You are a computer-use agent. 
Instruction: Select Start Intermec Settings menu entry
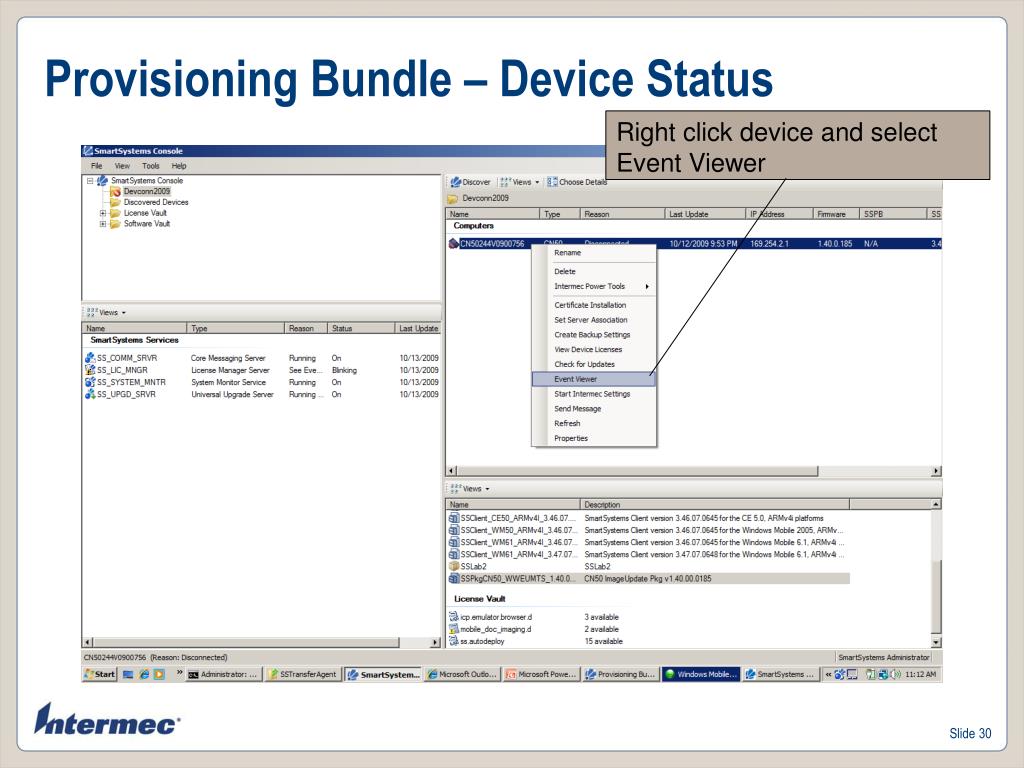(592, 394)
